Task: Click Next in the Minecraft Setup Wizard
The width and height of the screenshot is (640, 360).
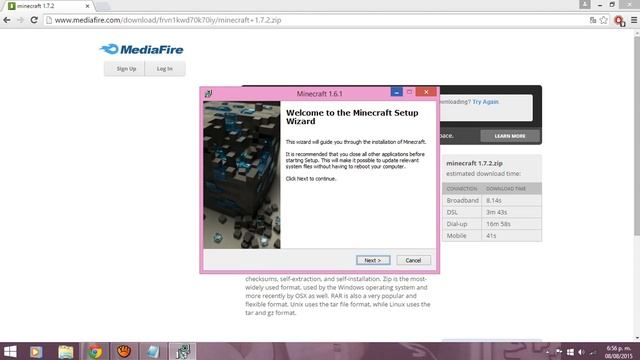Action: coord(373,260)
